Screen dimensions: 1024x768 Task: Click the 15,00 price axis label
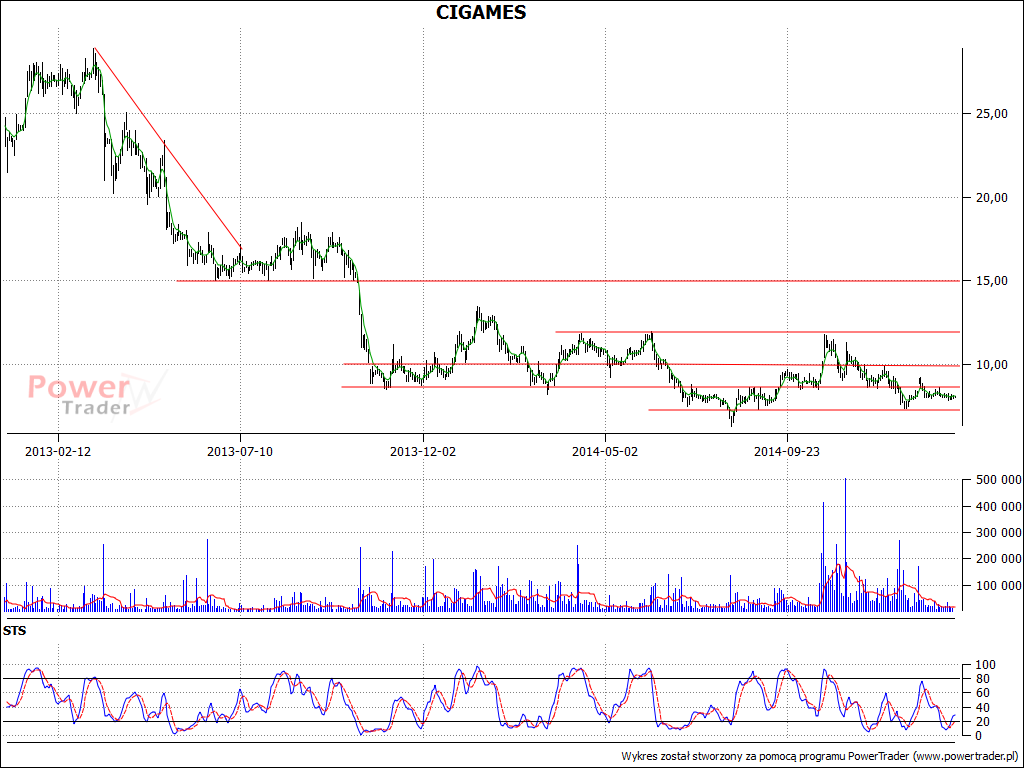993,281
